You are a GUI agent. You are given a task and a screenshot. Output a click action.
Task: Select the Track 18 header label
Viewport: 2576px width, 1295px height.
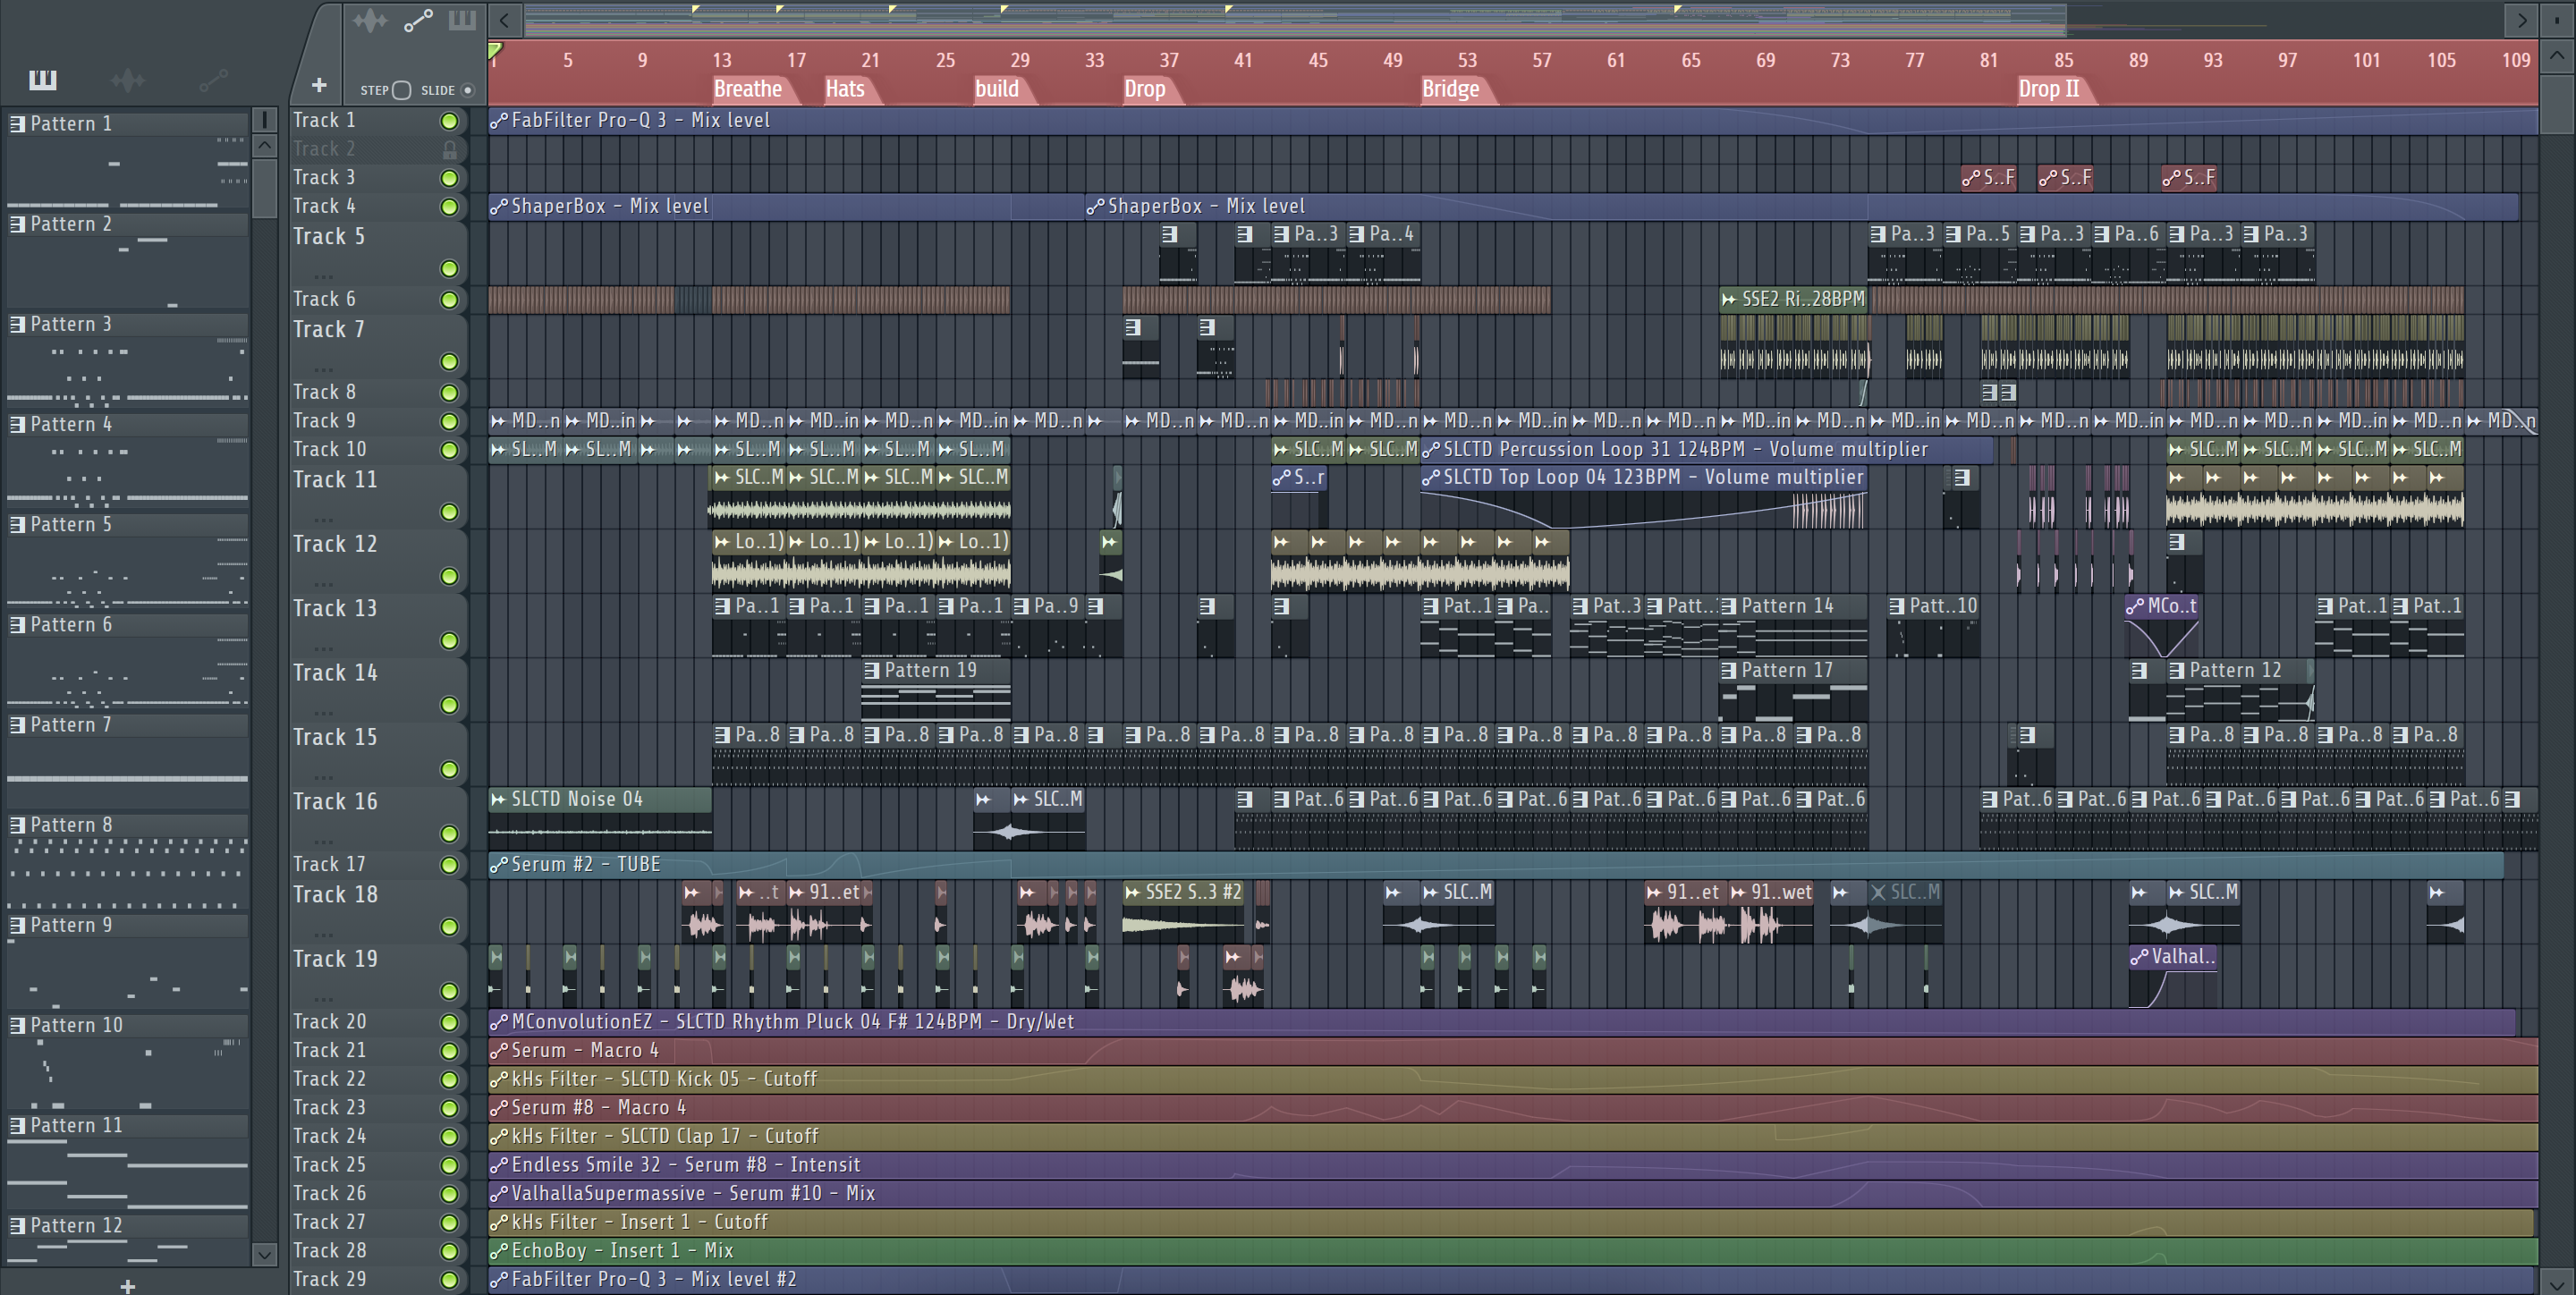334,895
